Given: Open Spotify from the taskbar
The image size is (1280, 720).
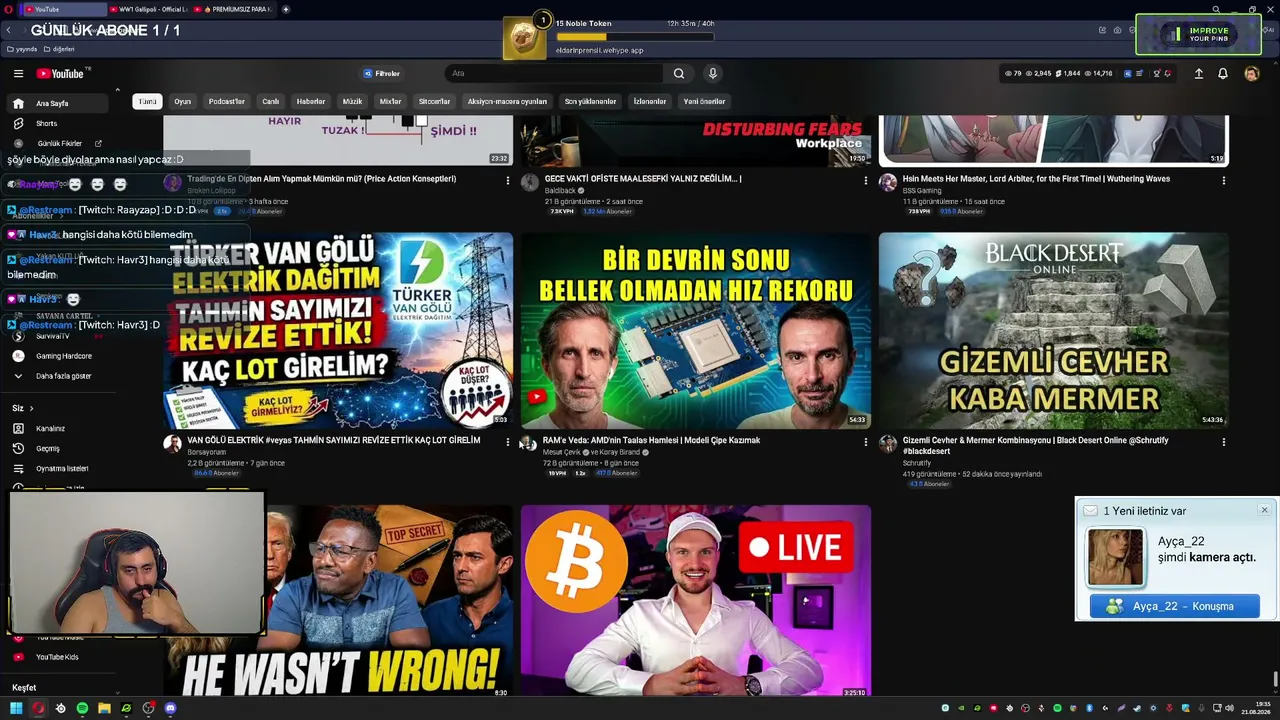Looking at the screenshot, I should [x=82, y=708].
